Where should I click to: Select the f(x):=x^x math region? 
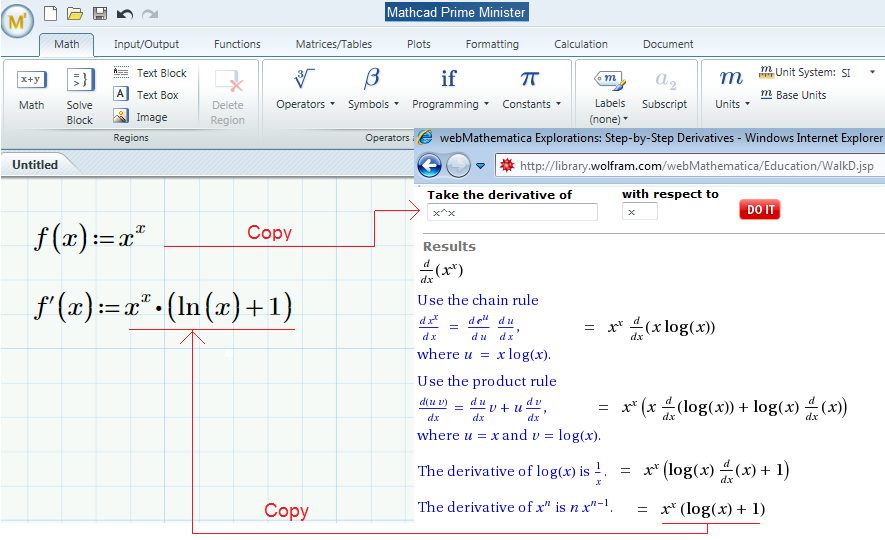point(90,237)
